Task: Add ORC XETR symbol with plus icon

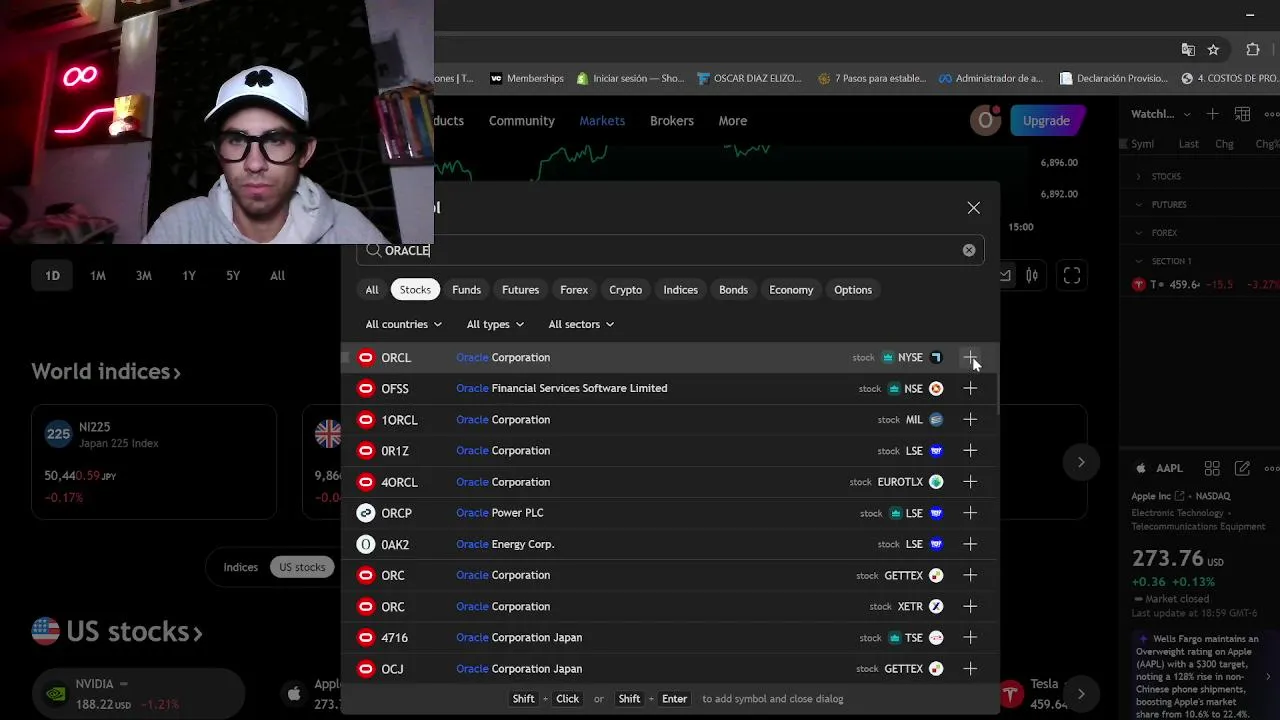Action: pos(970,606)
